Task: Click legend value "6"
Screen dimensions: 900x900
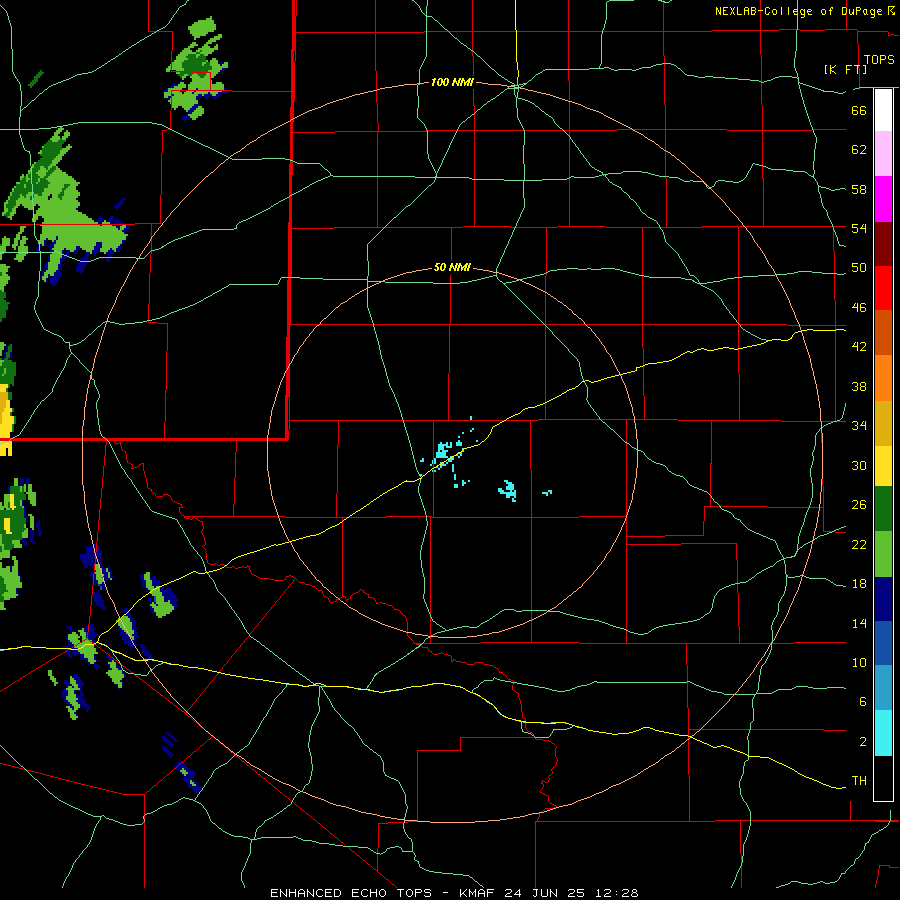Action: click(863, 702)
